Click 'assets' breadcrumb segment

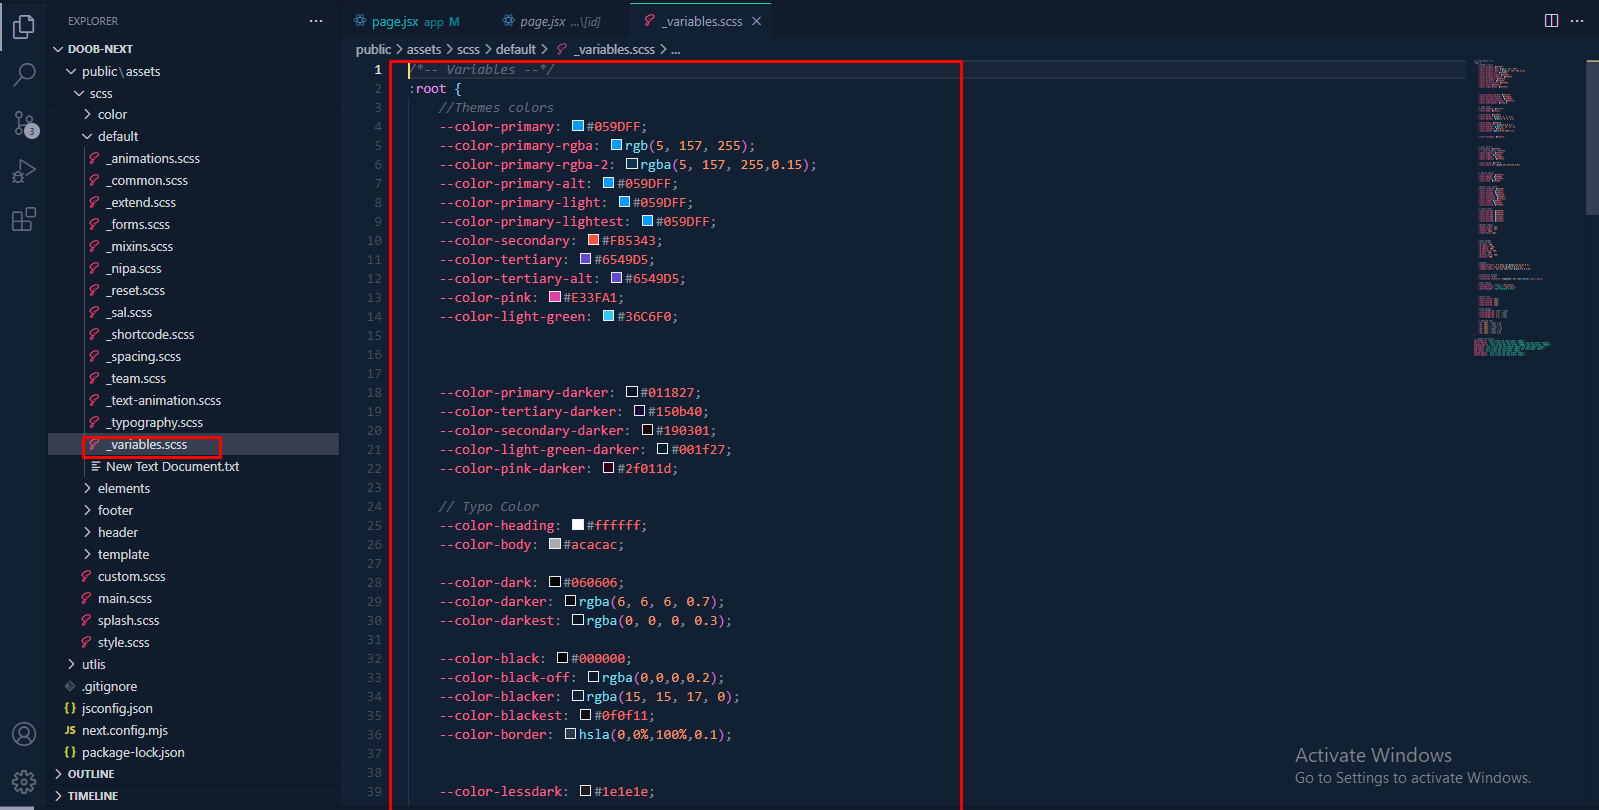pos(424,49)
